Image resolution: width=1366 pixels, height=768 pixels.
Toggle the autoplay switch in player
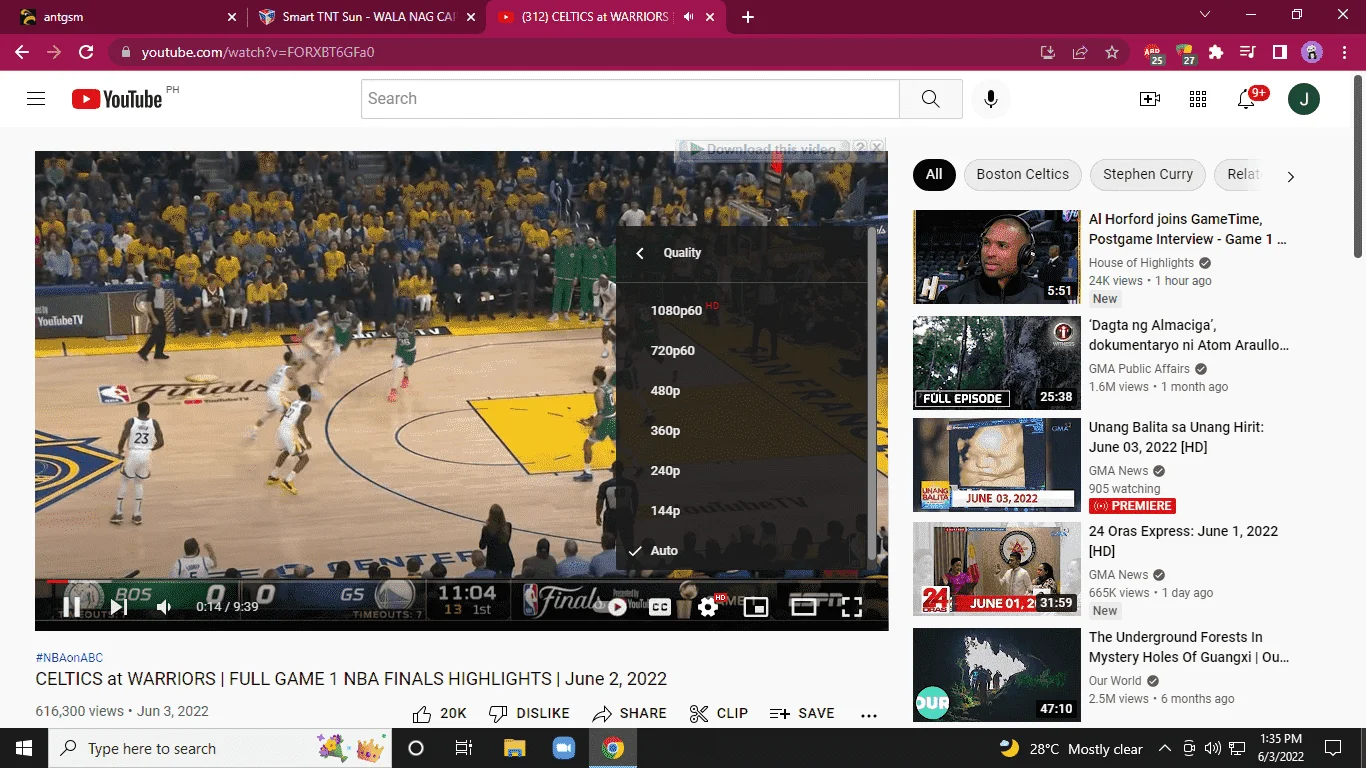617,606
